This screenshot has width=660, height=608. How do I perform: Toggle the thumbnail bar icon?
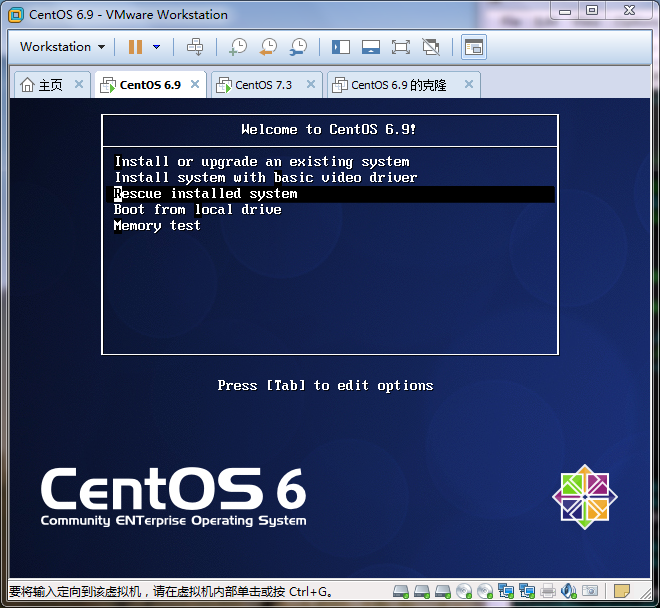point(371,47)
